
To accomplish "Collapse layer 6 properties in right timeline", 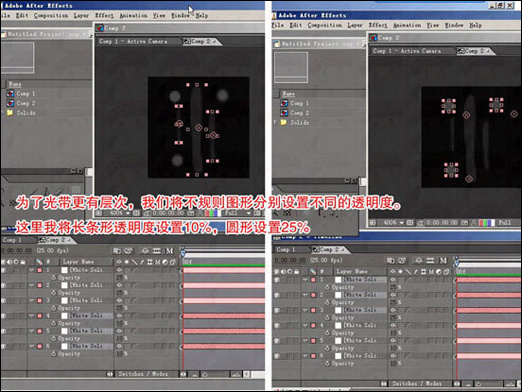I will click(305, 356).
